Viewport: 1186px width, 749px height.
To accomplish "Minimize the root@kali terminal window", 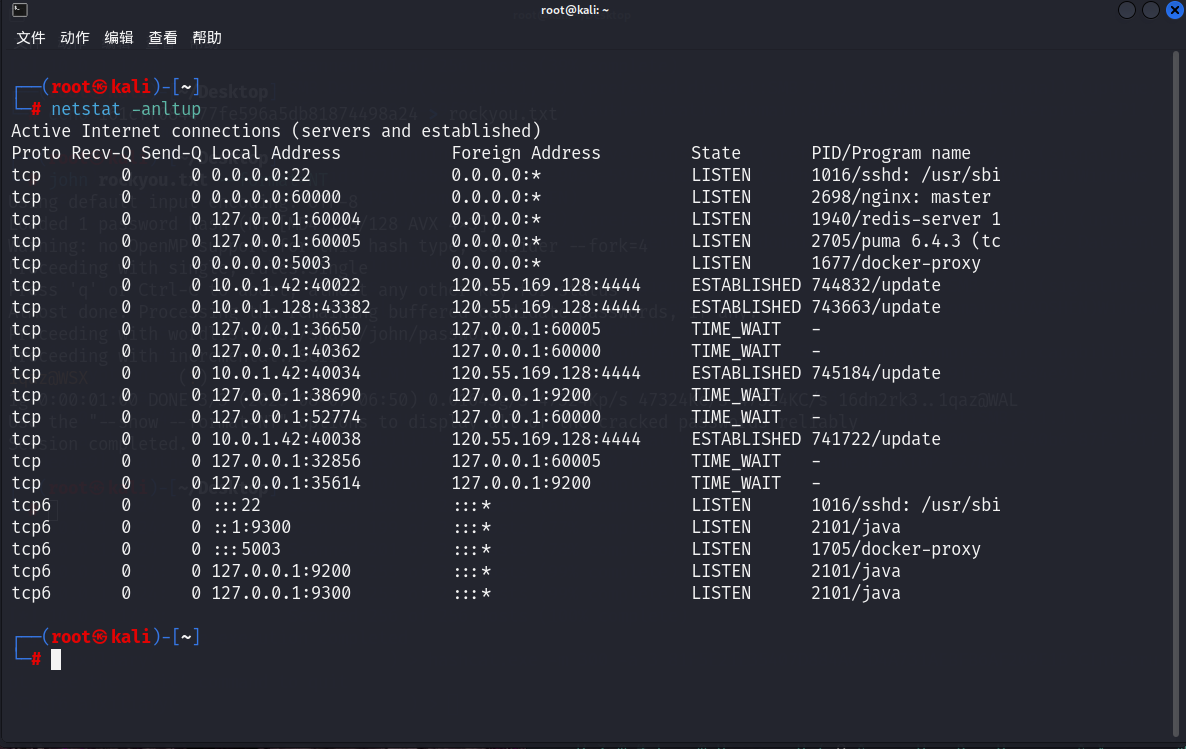I will pyautogui.click(x=1127, y=10).
